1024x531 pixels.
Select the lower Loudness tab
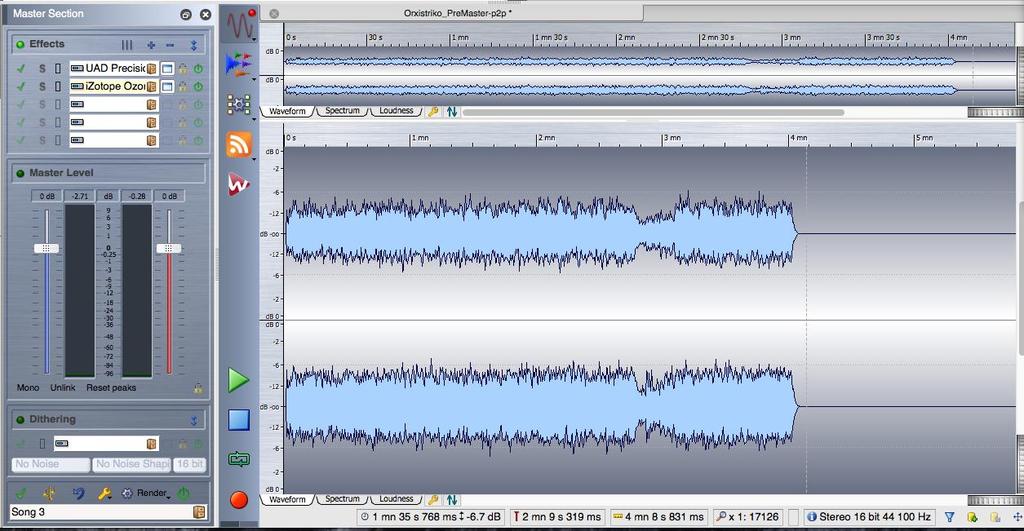pyautogui.click(x=396, y=500)
